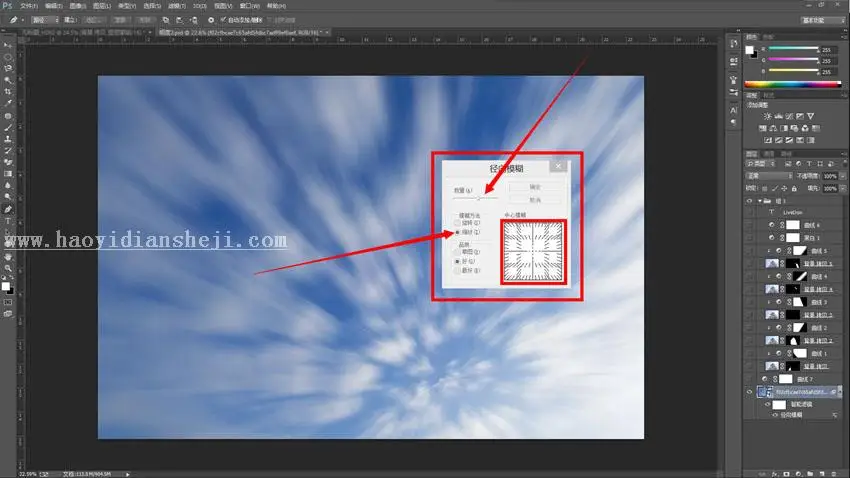This screenshot has width=850, height=478.
Task: Select the Best quality radio button
Action: [457, 270]
